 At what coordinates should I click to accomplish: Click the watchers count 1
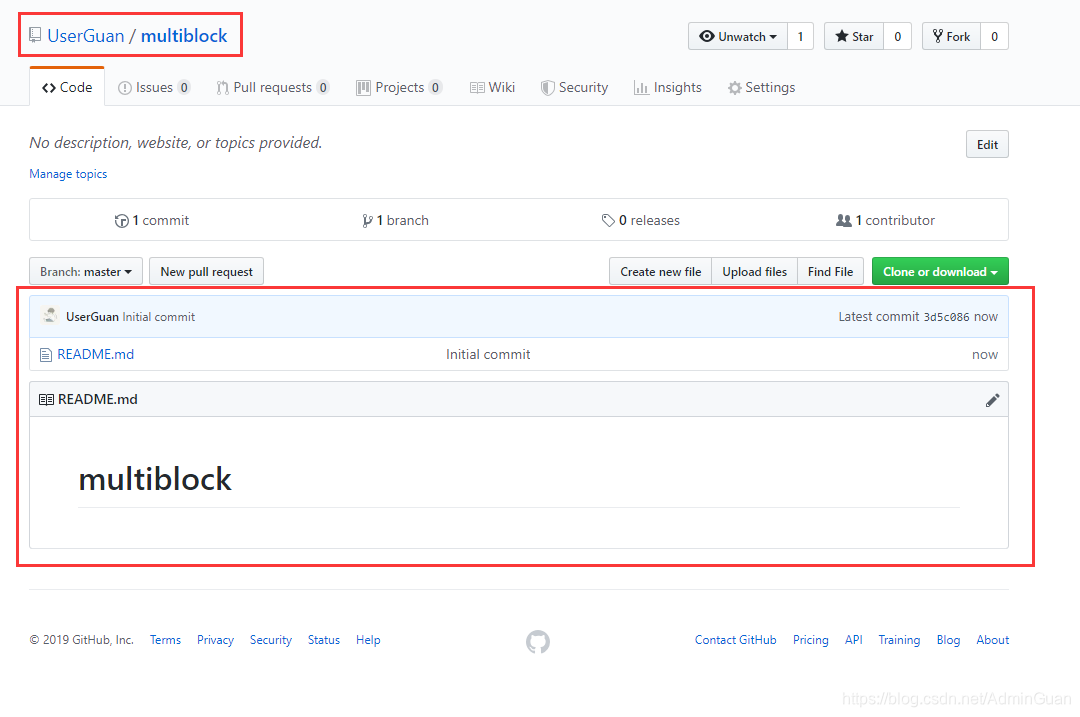pyautogui.click(x=800, y=37)
